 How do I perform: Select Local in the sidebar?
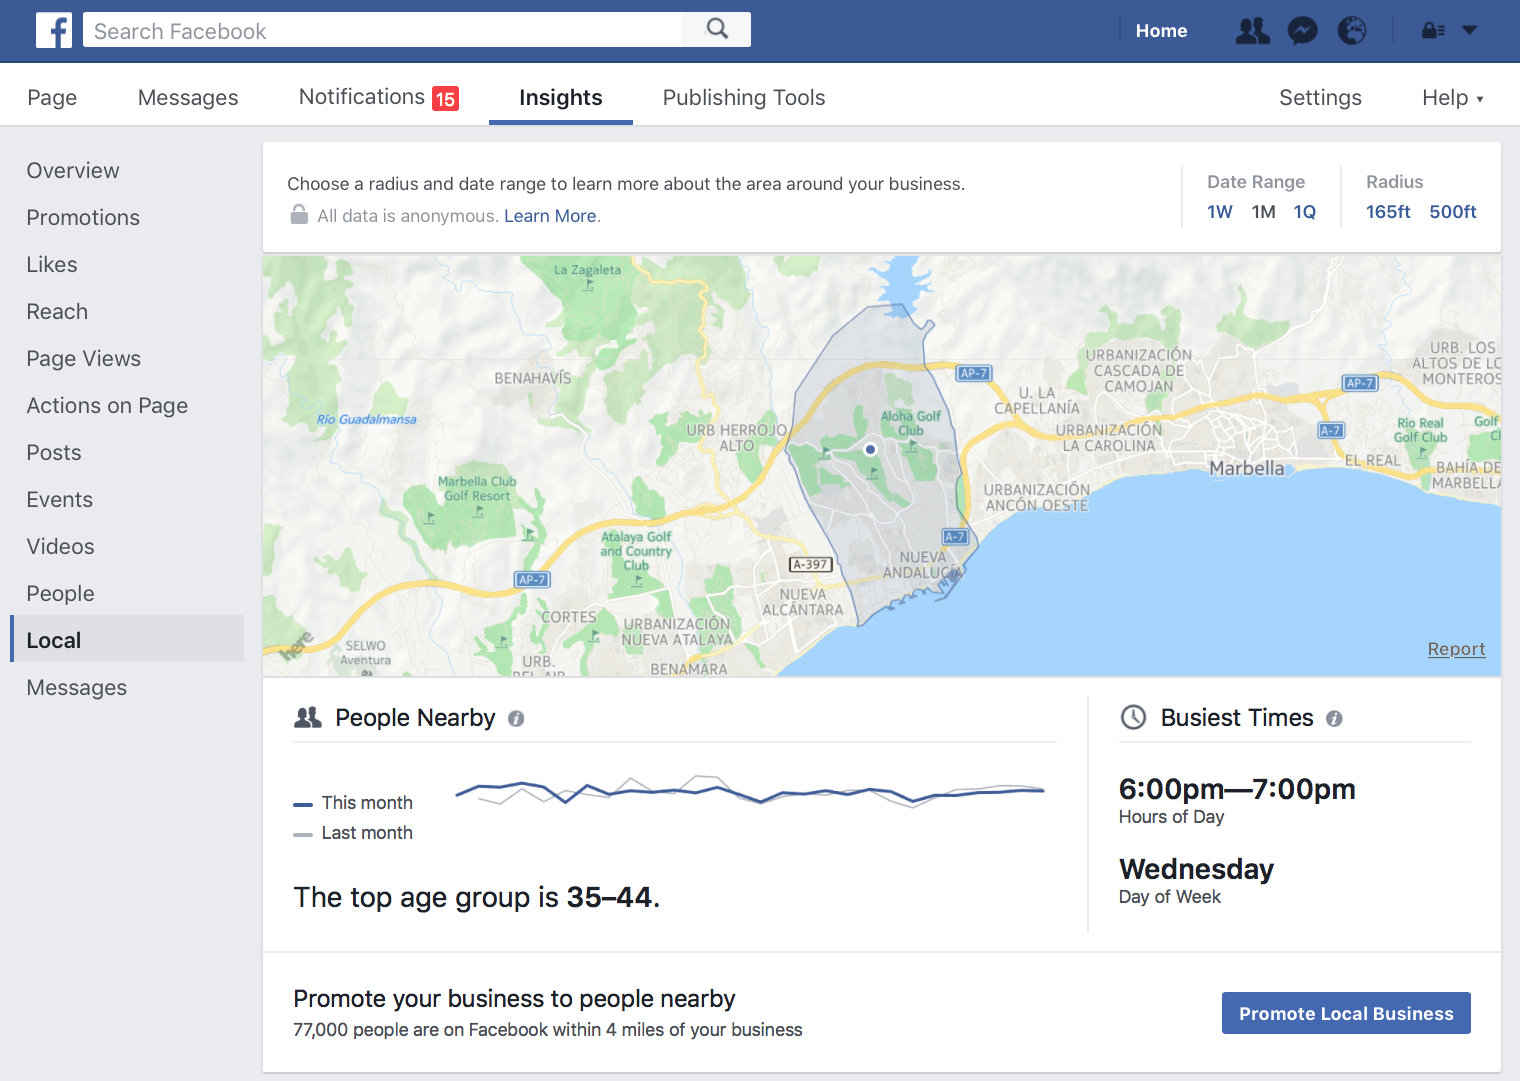(127, 639)
